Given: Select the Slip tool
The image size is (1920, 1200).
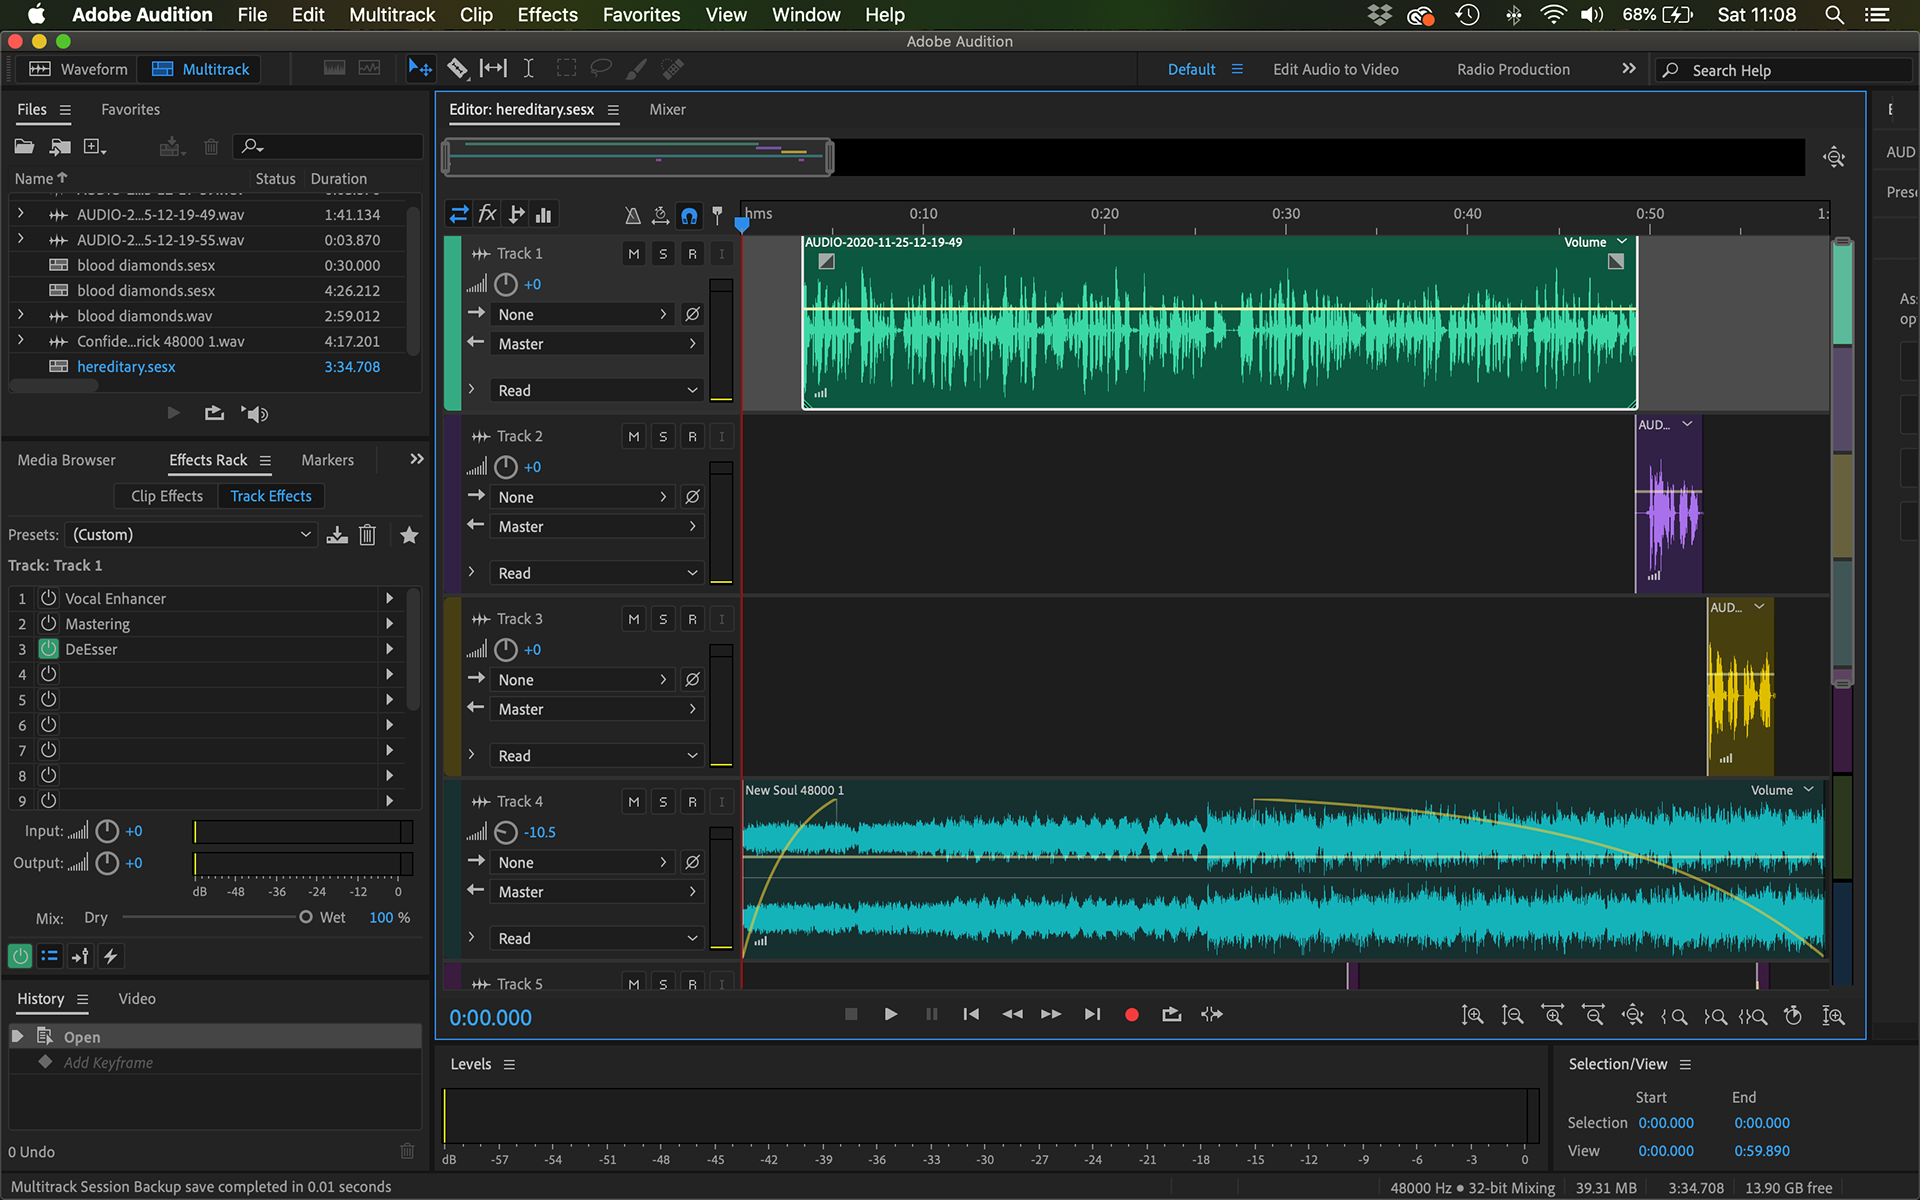Looking at the screenshot, I should point(493,69).
